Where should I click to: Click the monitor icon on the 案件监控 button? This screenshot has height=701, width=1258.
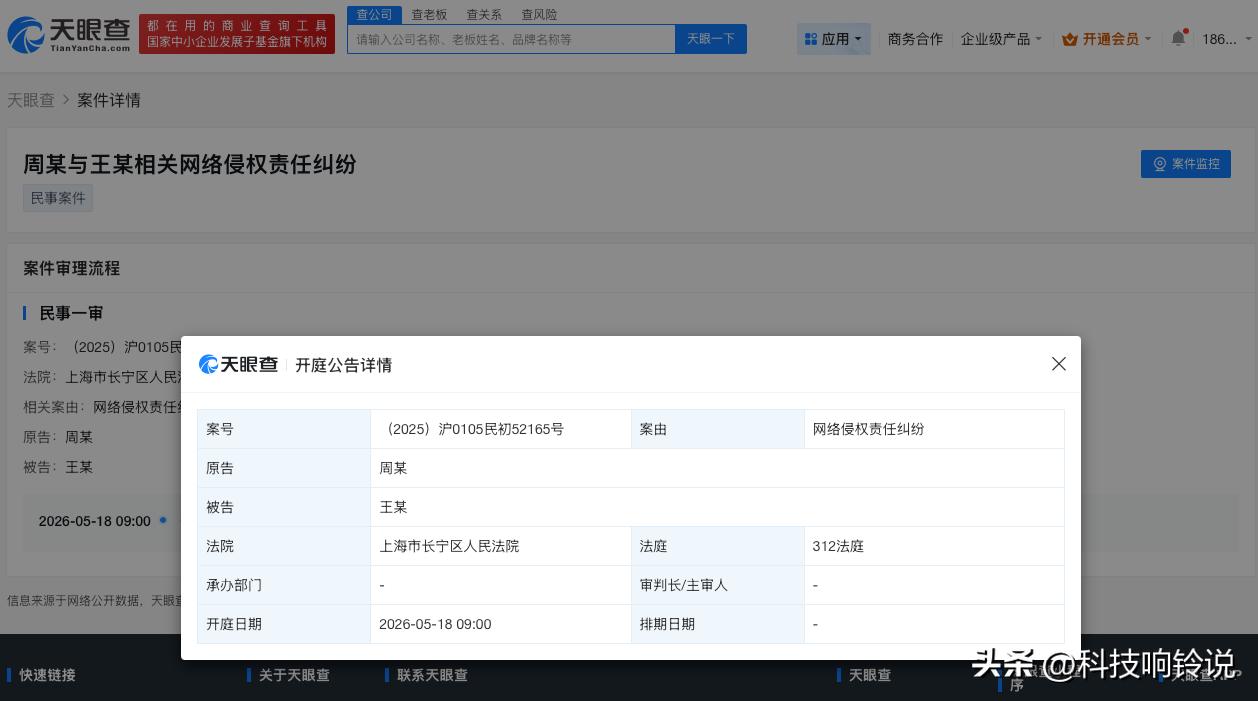tap(1160, 164)
